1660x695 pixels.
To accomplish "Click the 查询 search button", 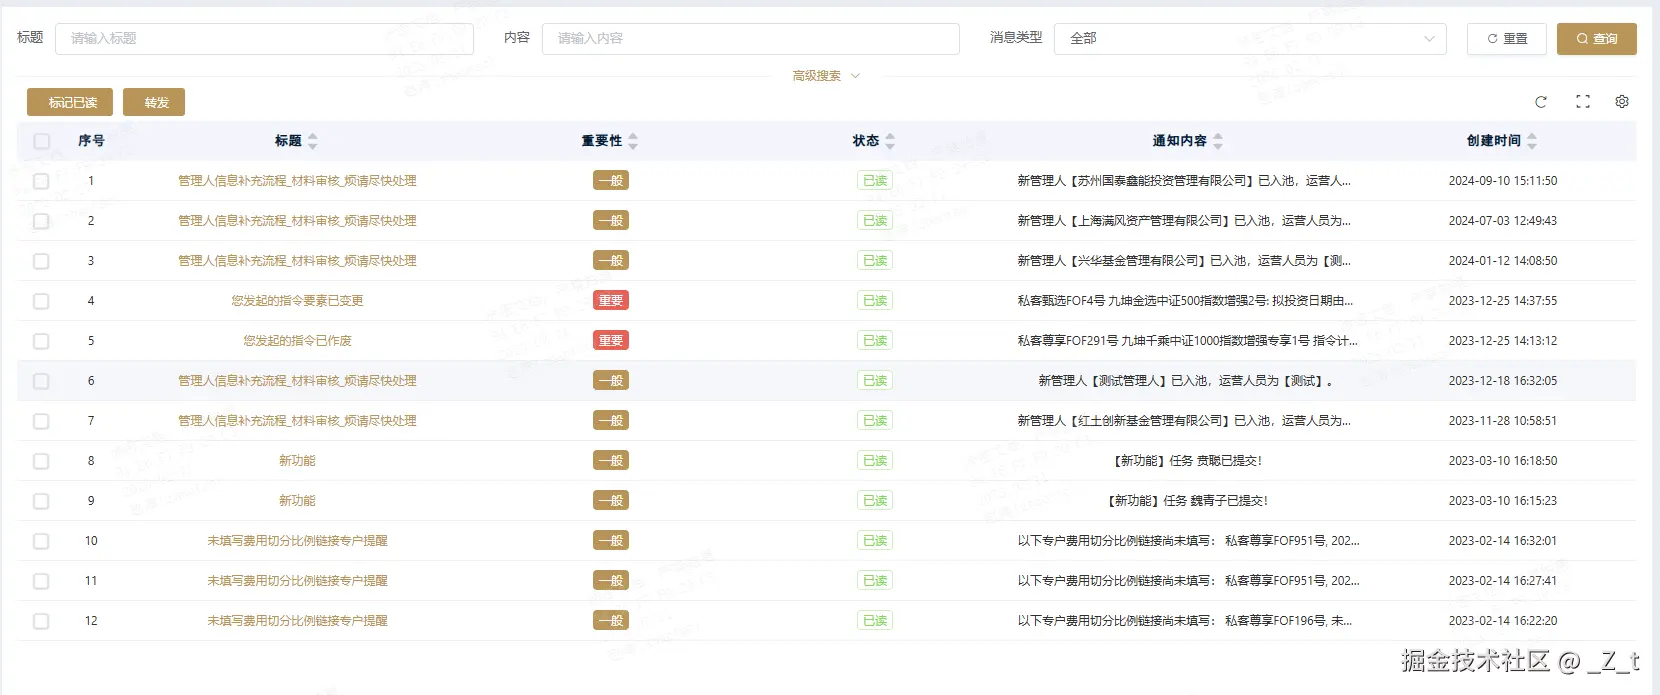I will pos(1597,38).
